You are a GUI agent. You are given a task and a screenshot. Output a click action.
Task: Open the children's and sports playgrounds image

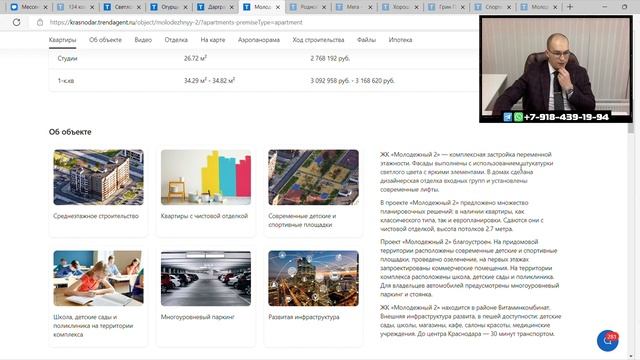tap(313, 177)
